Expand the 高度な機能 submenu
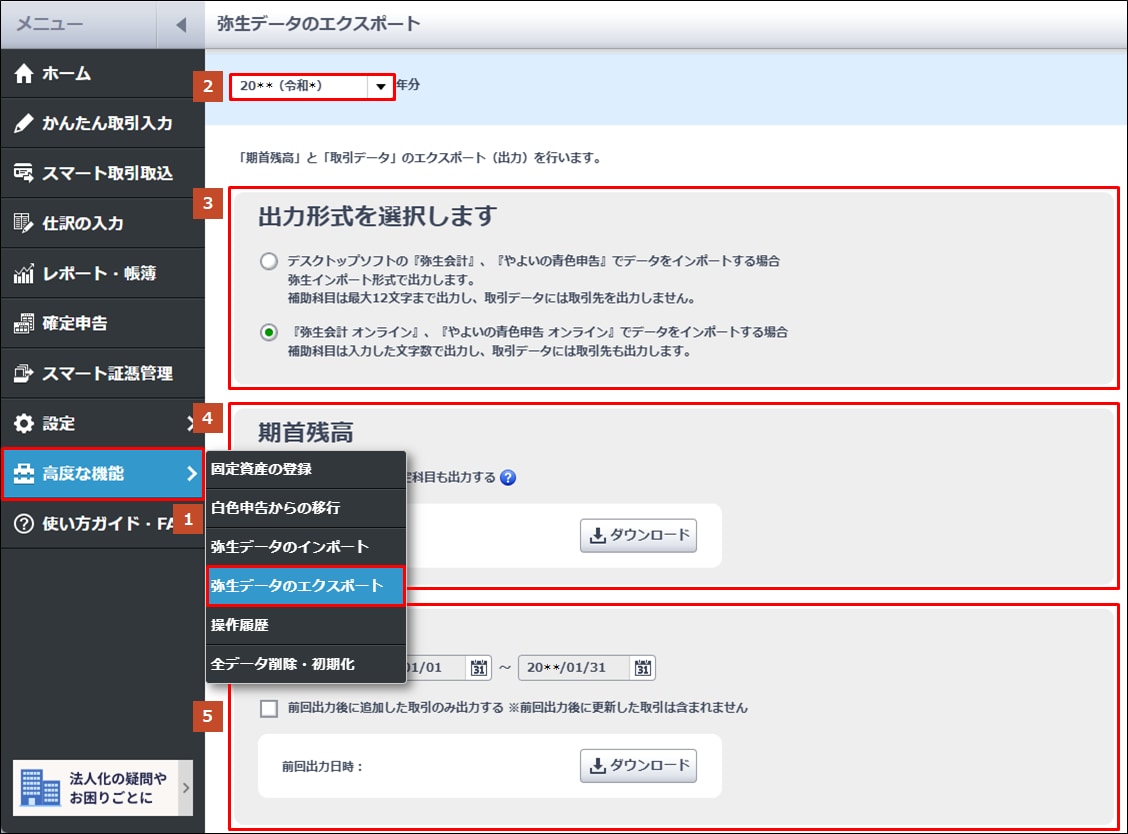The image size is (1128, 834). pos(102,474)
